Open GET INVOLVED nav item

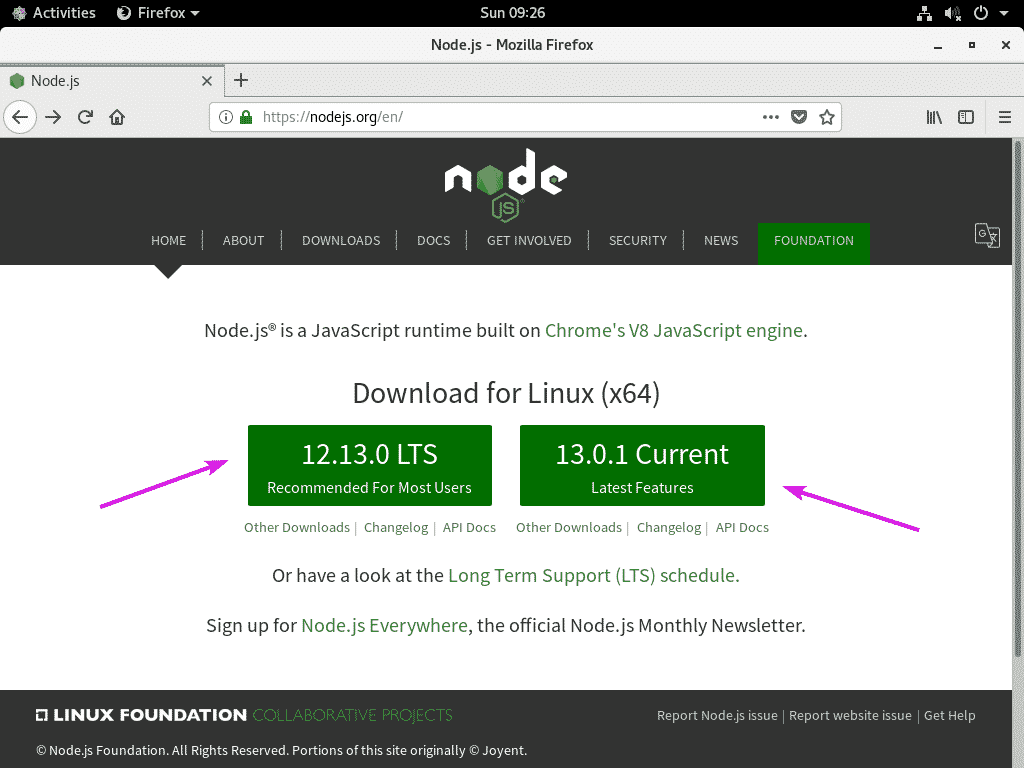coord(529,240)
